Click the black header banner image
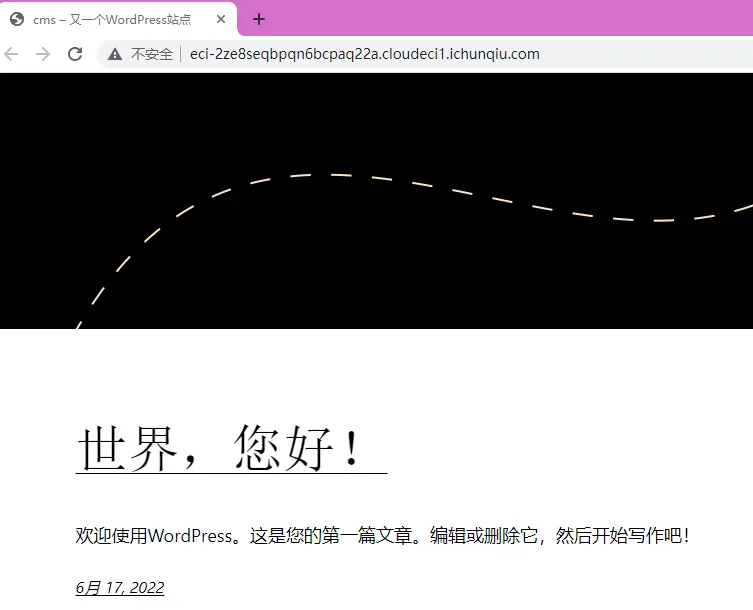Viewport: 753px width, 610px height. pos(376,201)
